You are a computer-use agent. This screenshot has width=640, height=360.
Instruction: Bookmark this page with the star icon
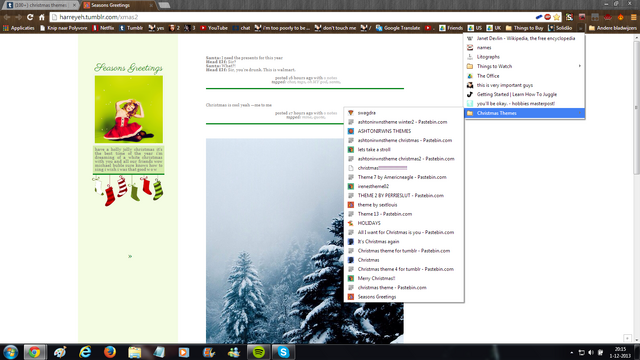pos(556,17)
